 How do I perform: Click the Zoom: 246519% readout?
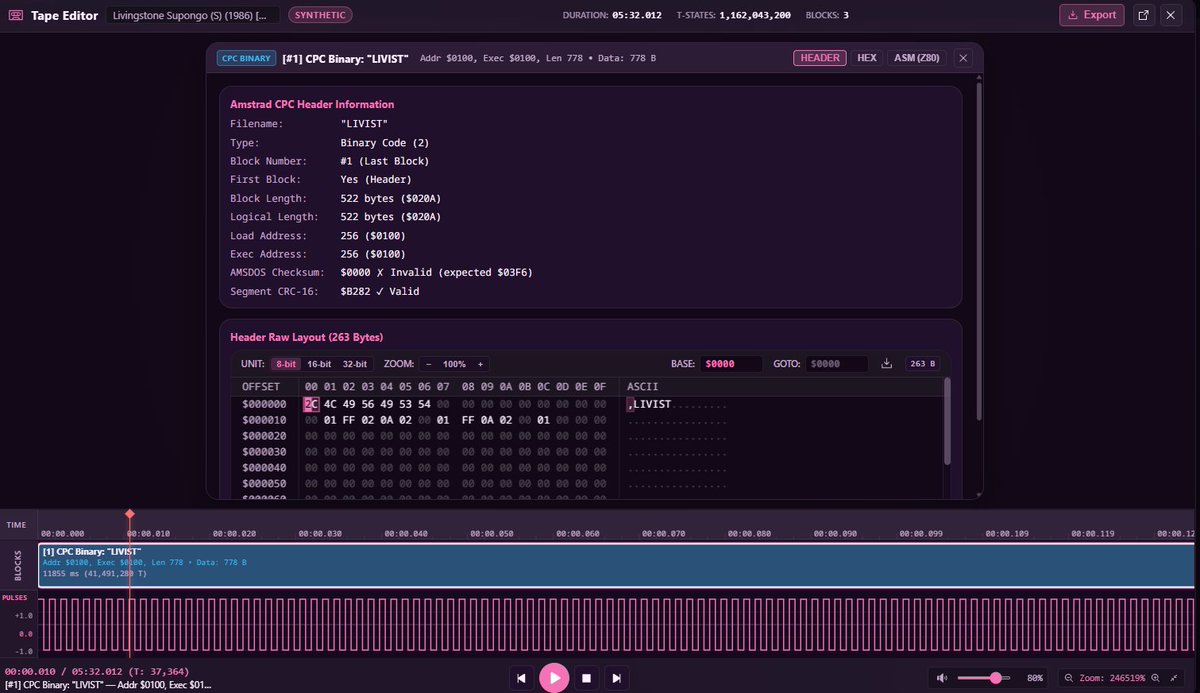pos(1112,678)
